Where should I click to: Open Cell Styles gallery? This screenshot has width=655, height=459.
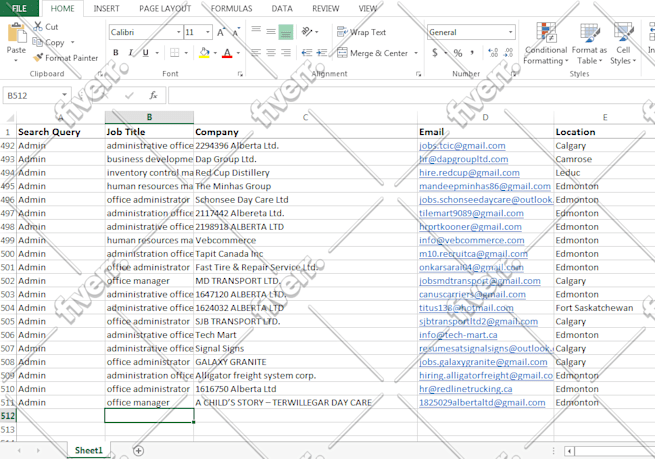pyautogui.click(x=623, y=44)
